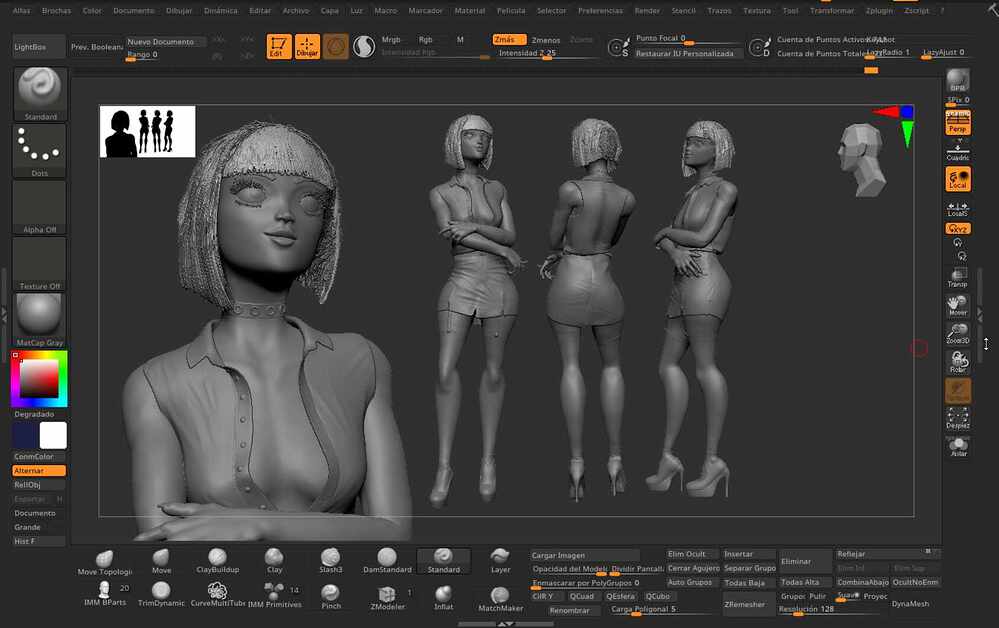This screenshot has width=999, height=628.
Task: Select the MatchMaker brush
Action: pos(500,599)
